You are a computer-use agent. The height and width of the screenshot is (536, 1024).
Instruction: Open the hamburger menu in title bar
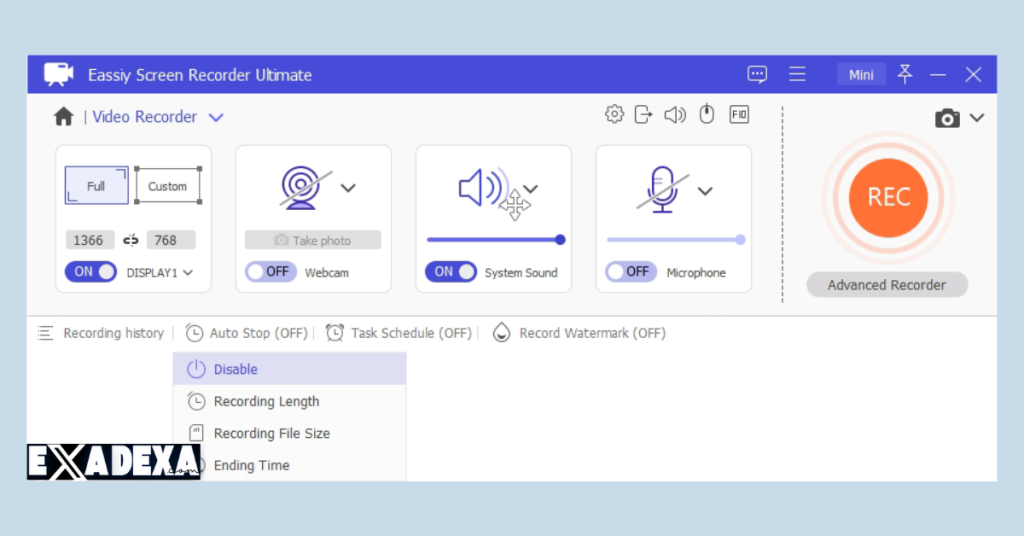pyautogui.click(x=797, y=74)
